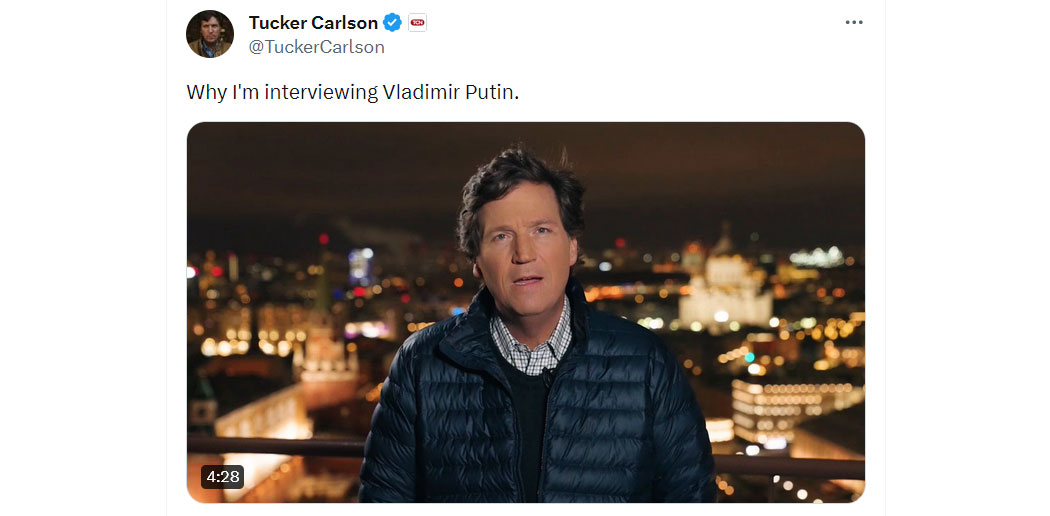The height and width of the screenshot is (516, 1050).
Task: Open the affiliated TCN organization badge
Action: tap(417, 23)
